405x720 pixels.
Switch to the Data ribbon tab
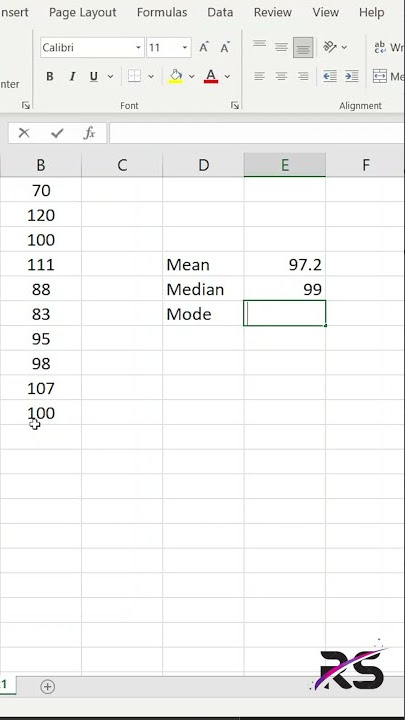coord(220,12)
